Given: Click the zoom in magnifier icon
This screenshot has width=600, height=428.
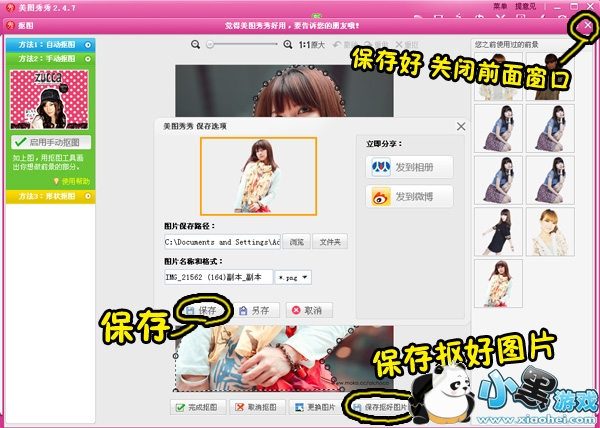Looking at the screenshot, I should tap(288, 45).
